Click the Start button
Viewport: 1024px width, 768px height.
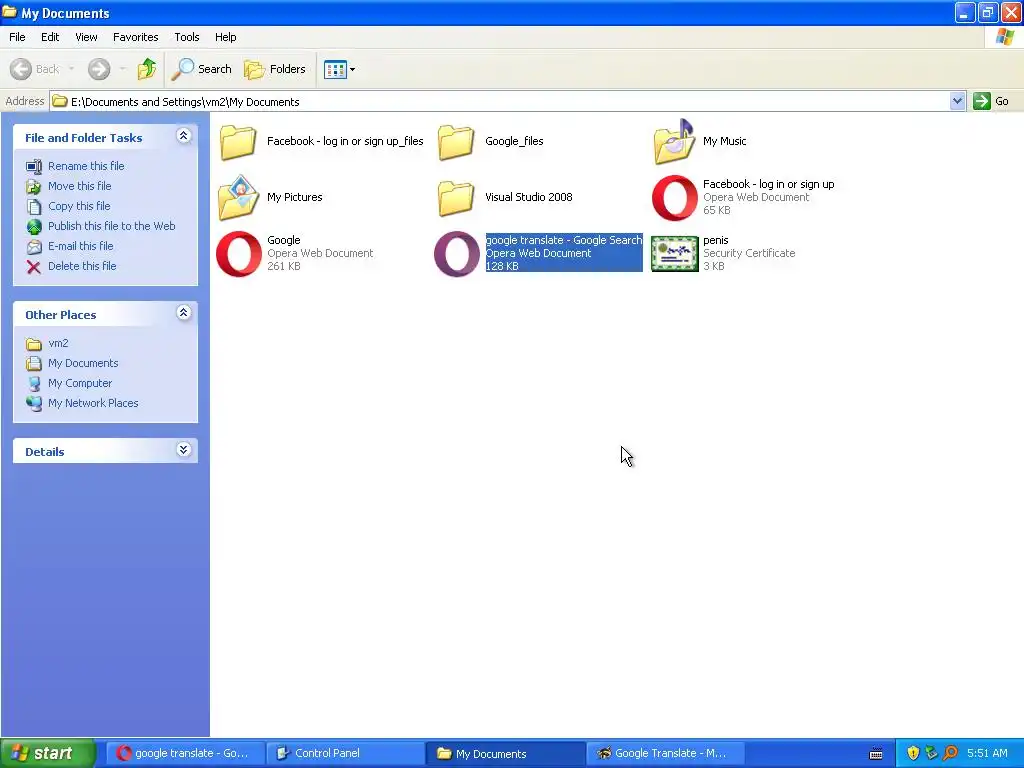48,753
